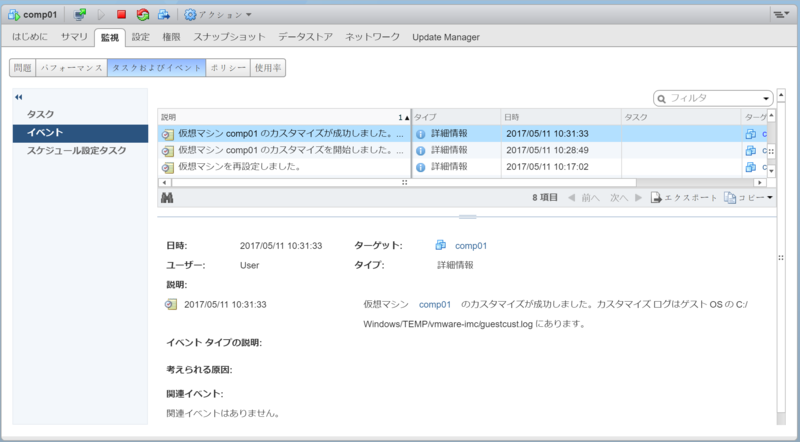Click event icon beside description timestamp in details
Image resolution: width=800 pixels, height=442 pixels.
tap(171, 304)
